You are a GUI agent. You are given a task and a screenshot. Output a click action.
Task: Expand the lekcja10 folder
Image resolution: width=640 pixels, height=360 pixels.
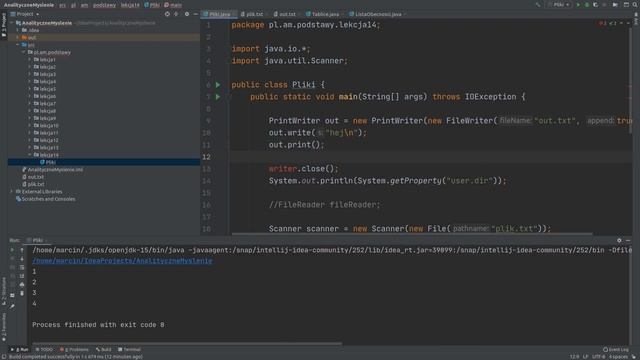(x=30, y=125)
